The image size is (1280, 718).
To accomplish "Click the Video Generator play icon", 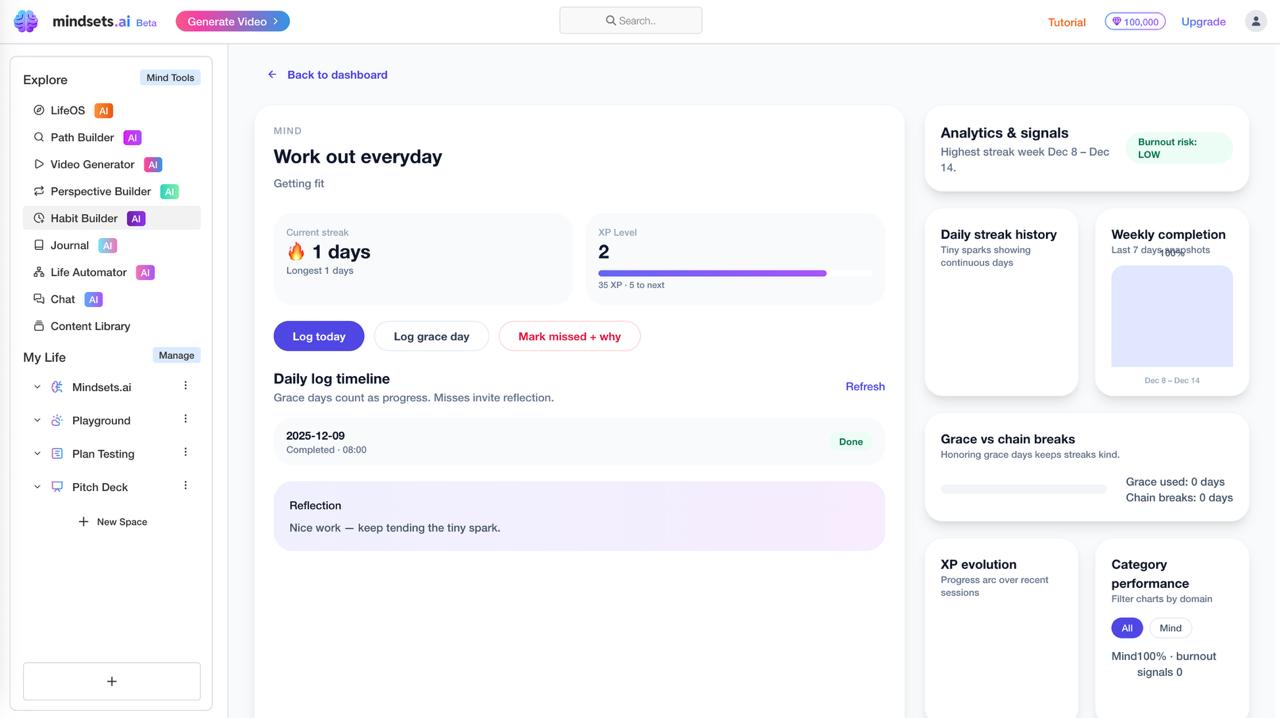I will 39,164.
